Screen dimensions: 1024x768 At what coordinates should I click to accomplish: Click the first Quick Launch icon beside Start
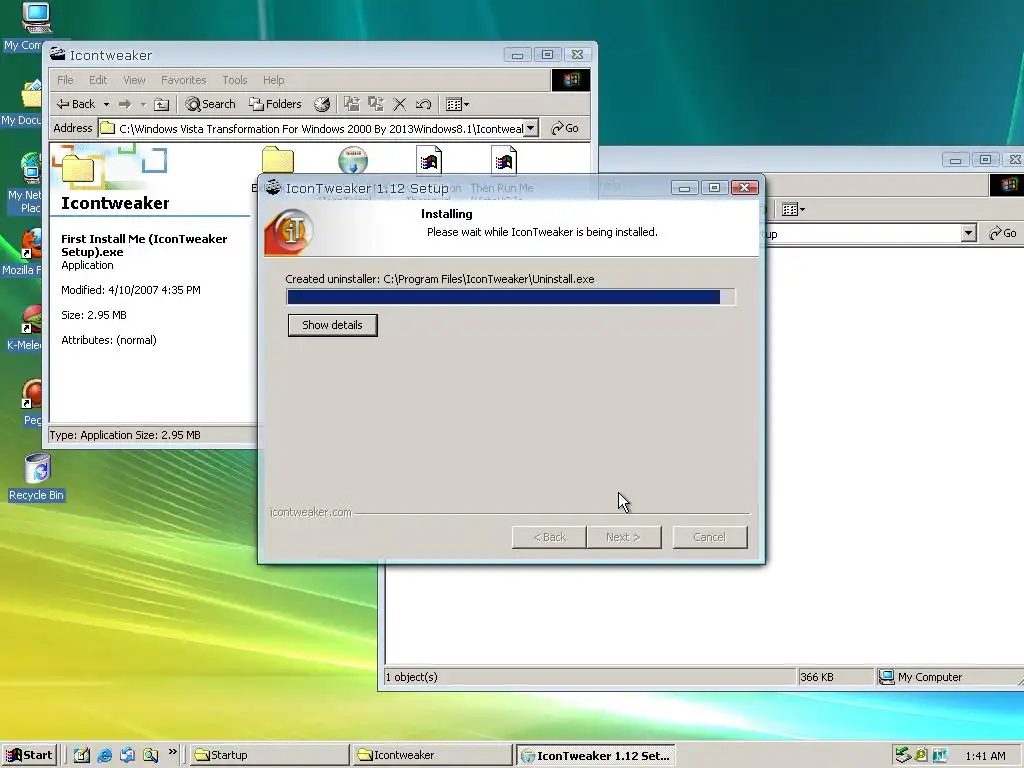point(82,755)
